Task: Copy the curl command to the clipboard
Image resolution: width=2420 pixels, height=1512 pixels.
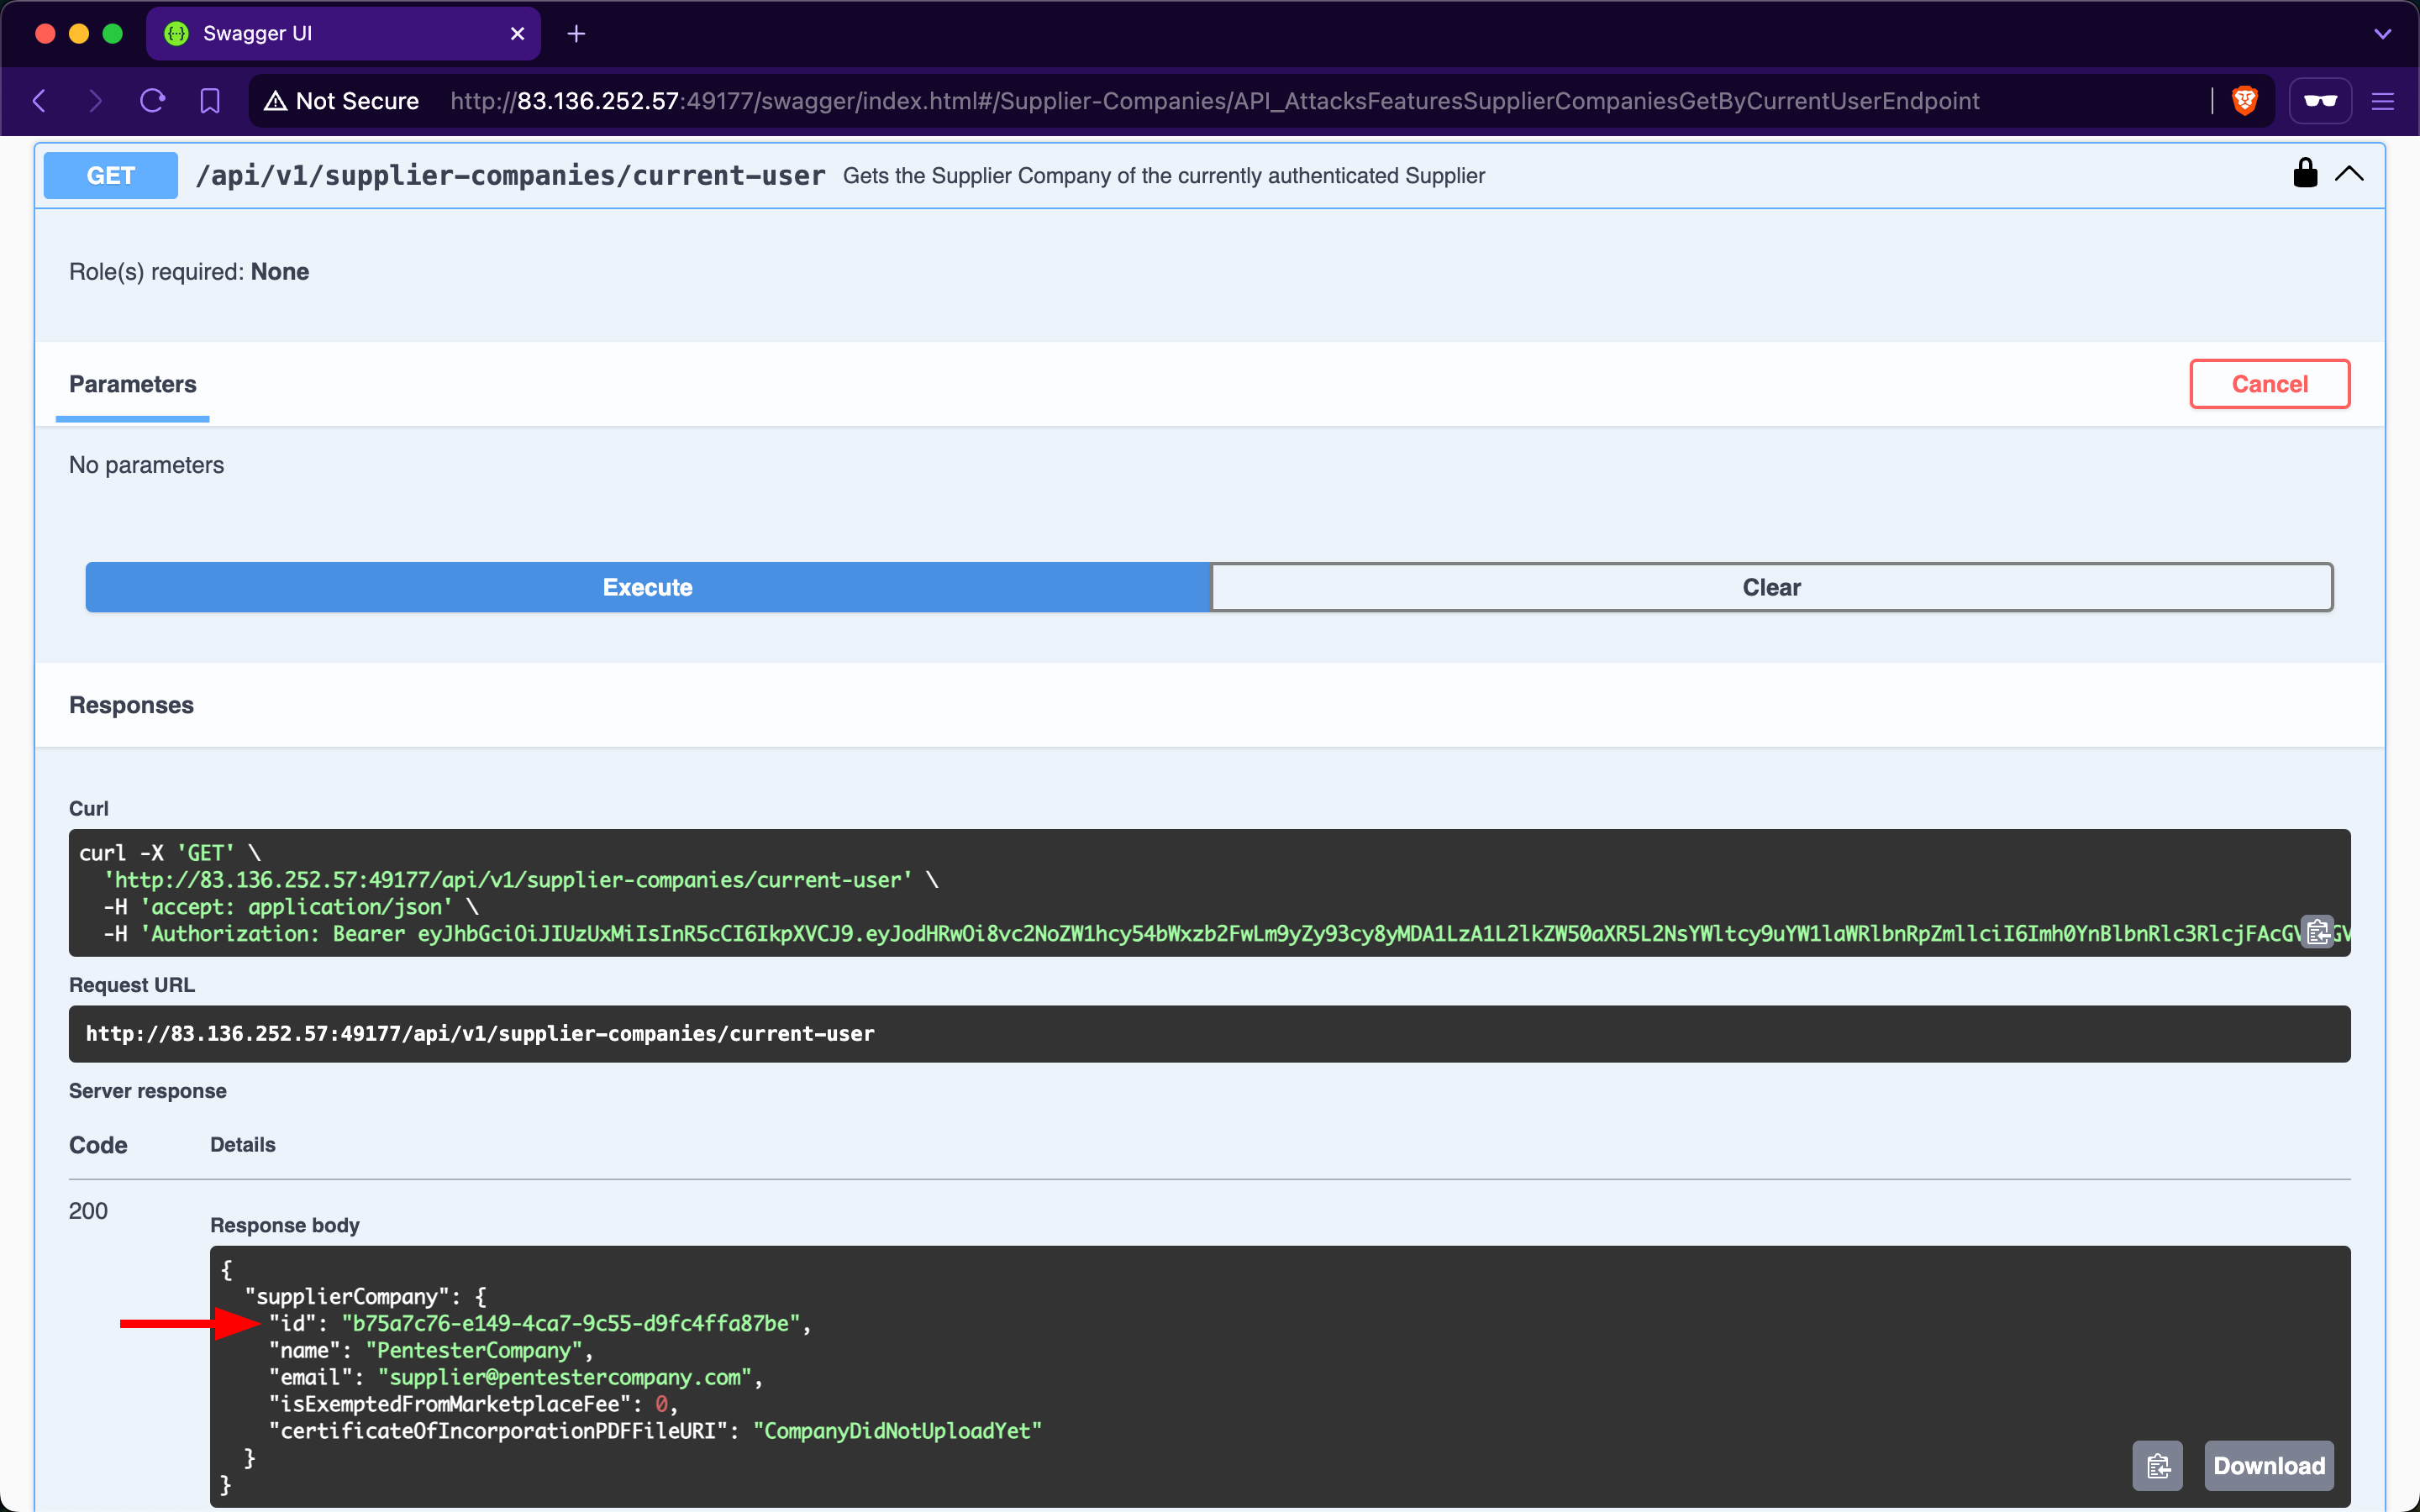Action: 2317,932
